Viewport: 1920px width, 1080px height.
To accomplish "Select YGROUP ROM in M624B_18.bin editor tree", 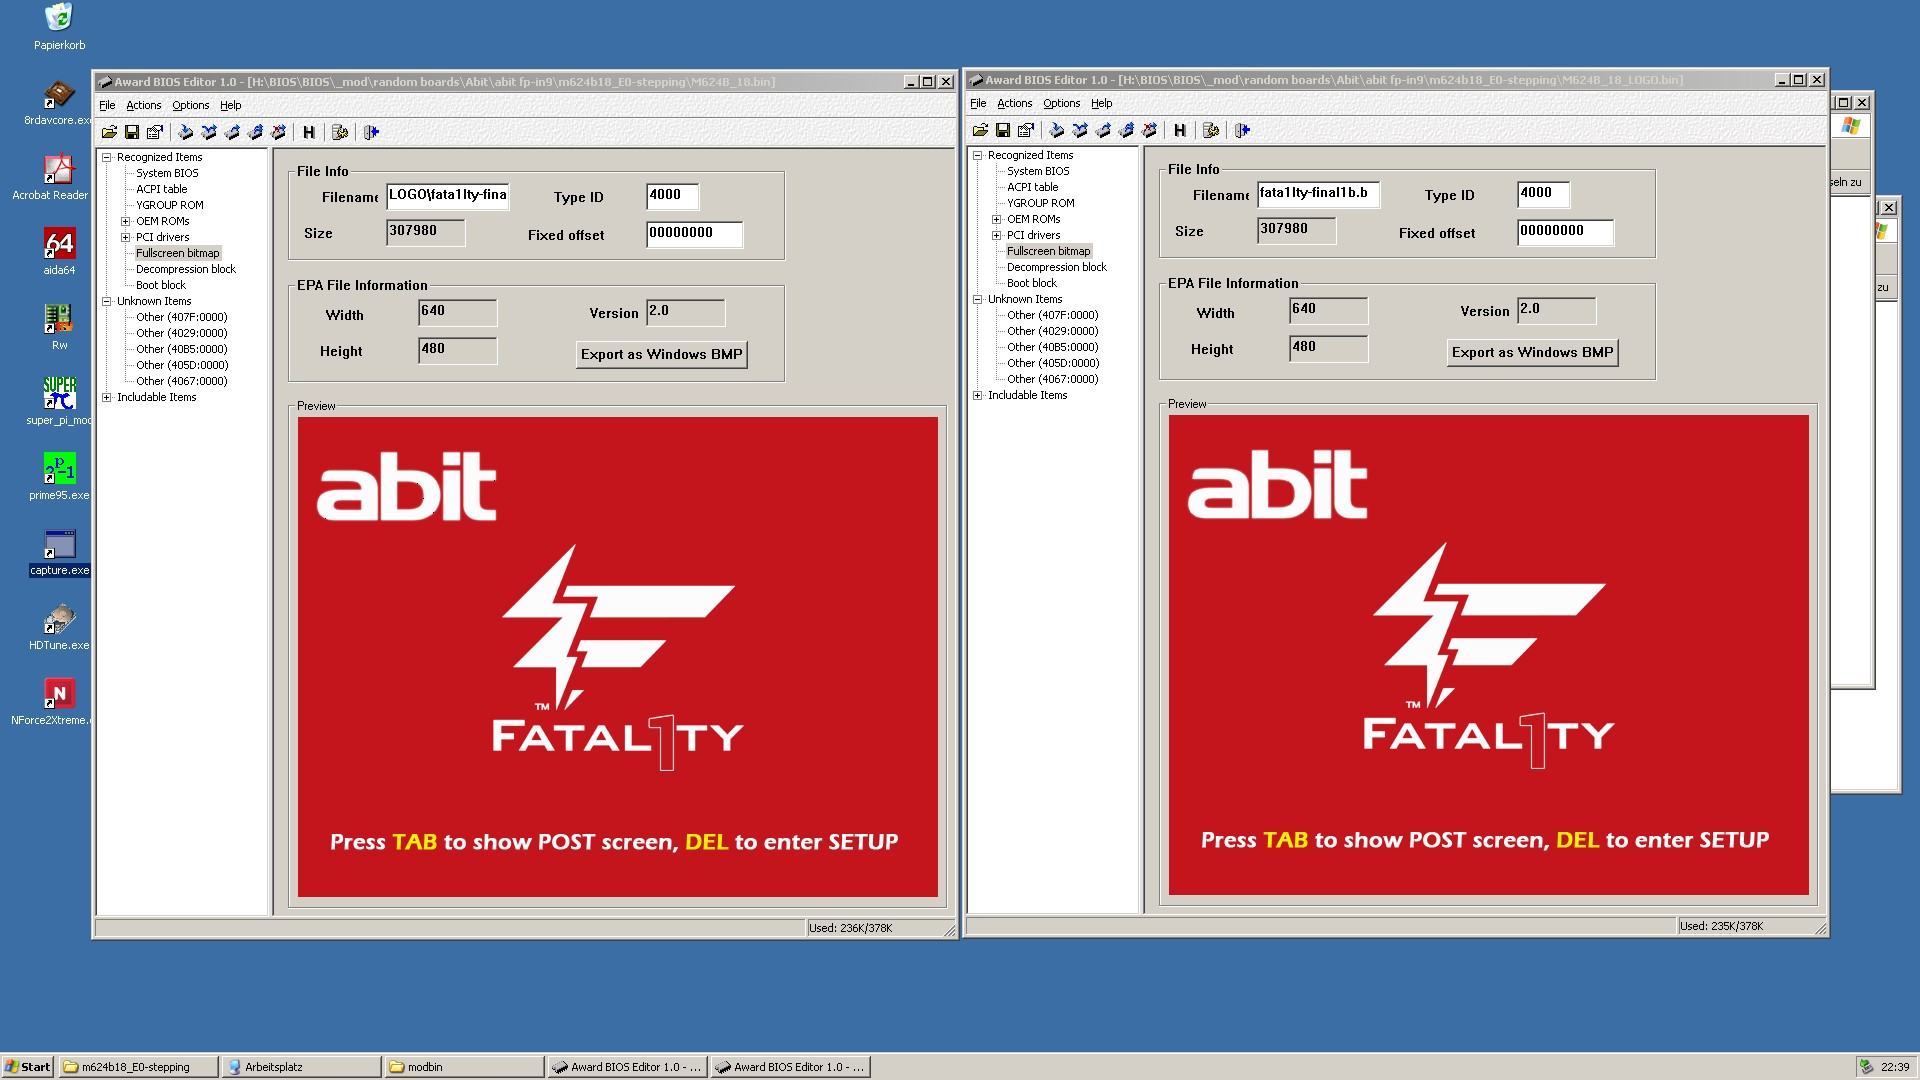I will pos(170,205).
